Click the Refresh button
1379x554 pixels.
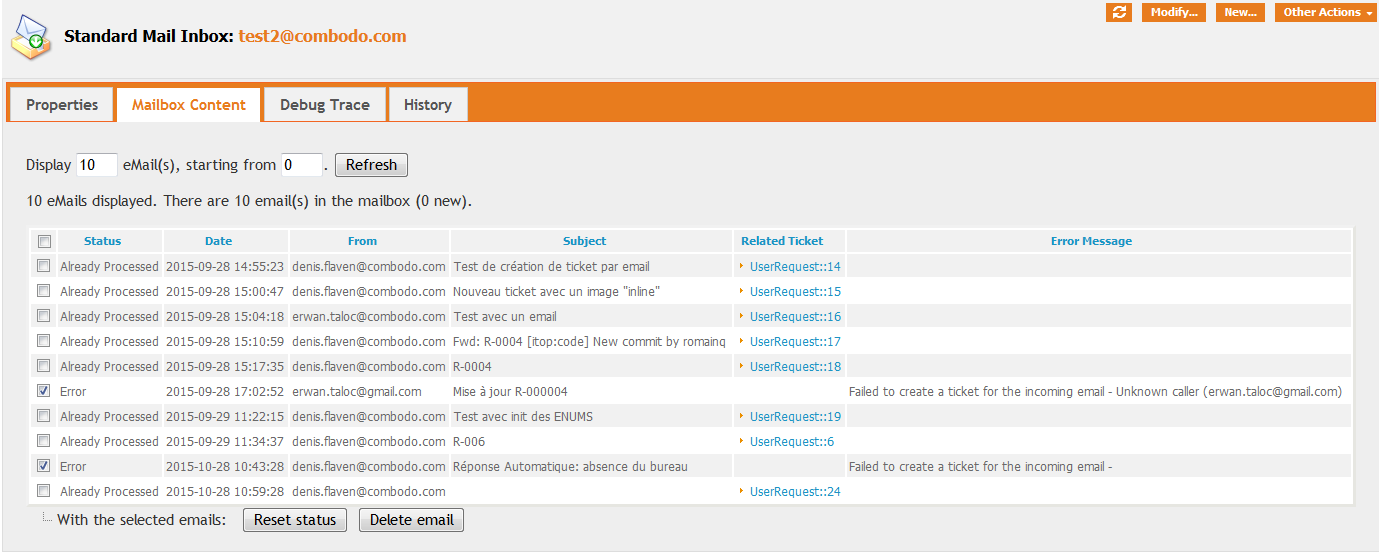coord(371,165)
